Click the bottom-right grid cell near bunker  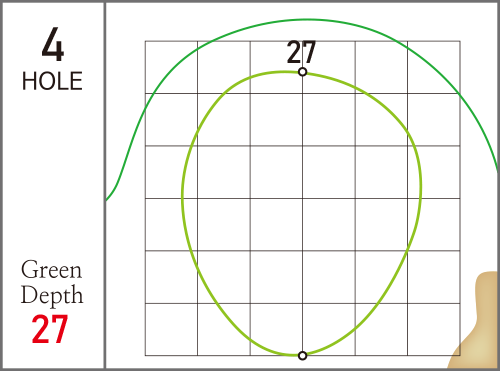point(434,329)
